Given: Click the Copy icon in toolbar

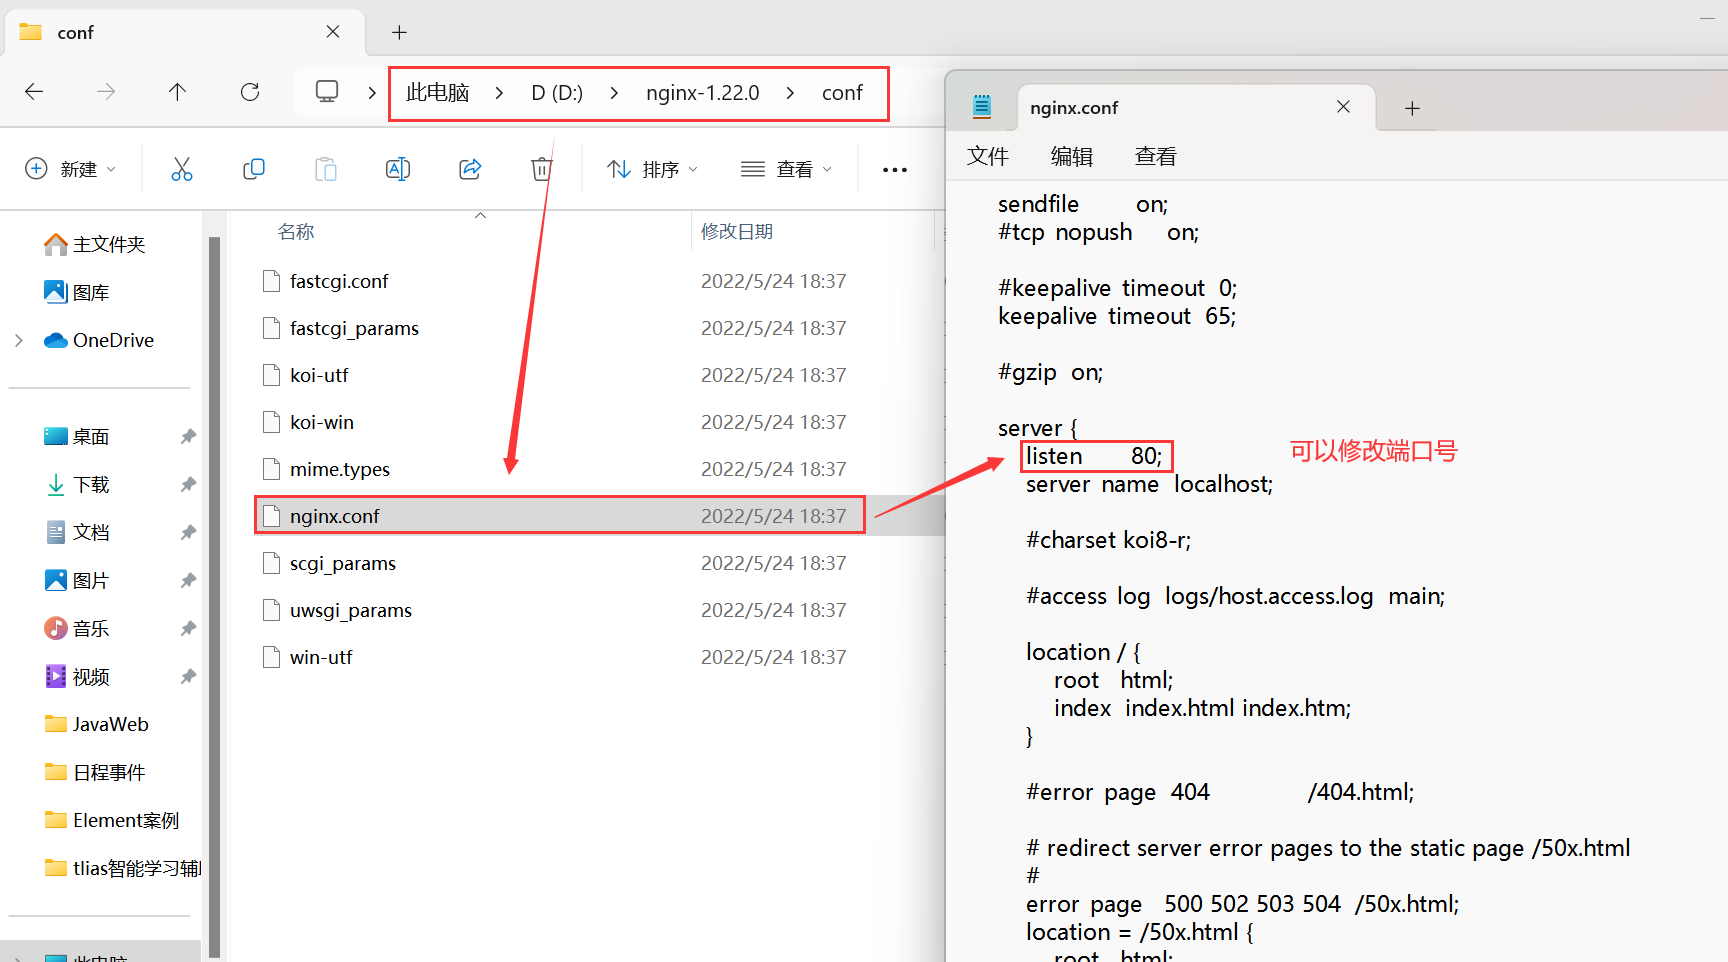Looking at the screenshot, I should click(x=254, y=169).
